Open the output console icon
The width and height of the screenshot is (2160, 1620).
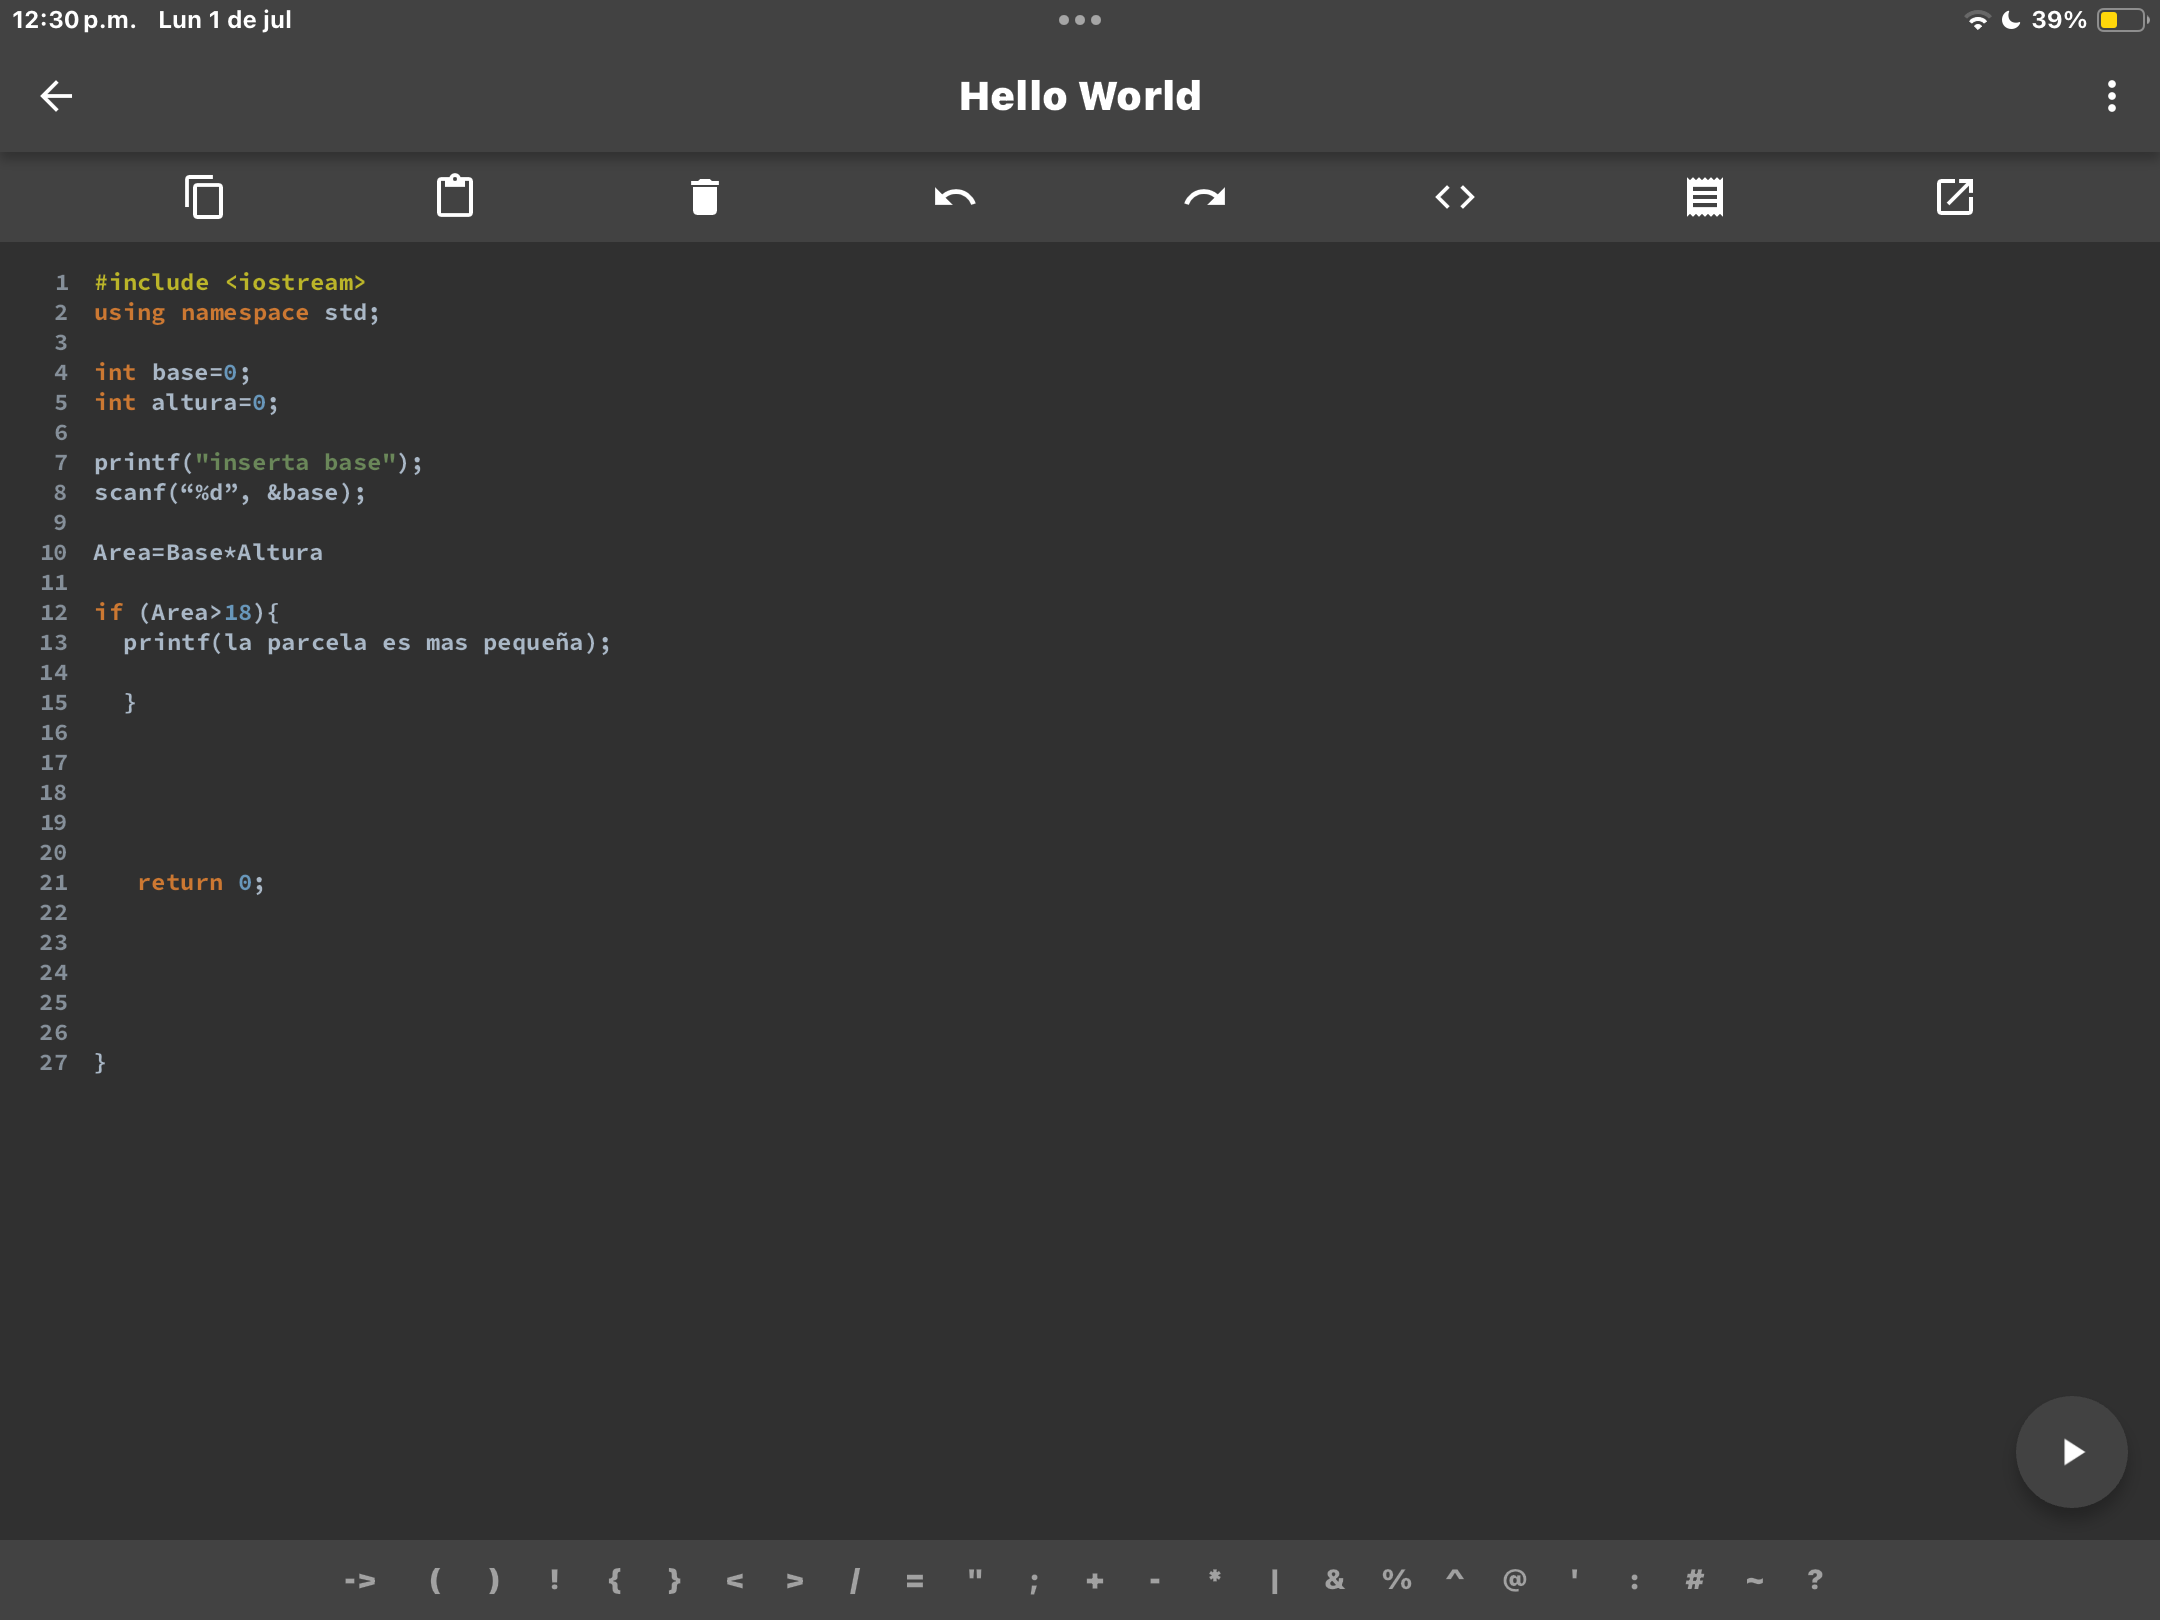[x=1705, y=197]
